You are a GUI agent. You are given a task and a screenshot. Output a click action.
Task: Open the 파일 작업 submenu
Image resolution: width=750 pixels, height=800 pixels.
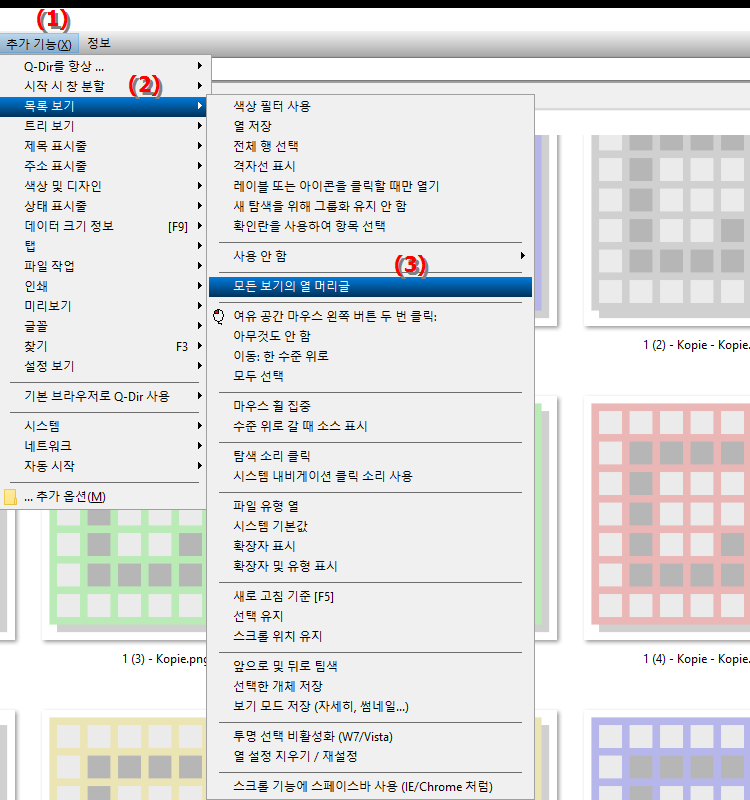[105, 266]
